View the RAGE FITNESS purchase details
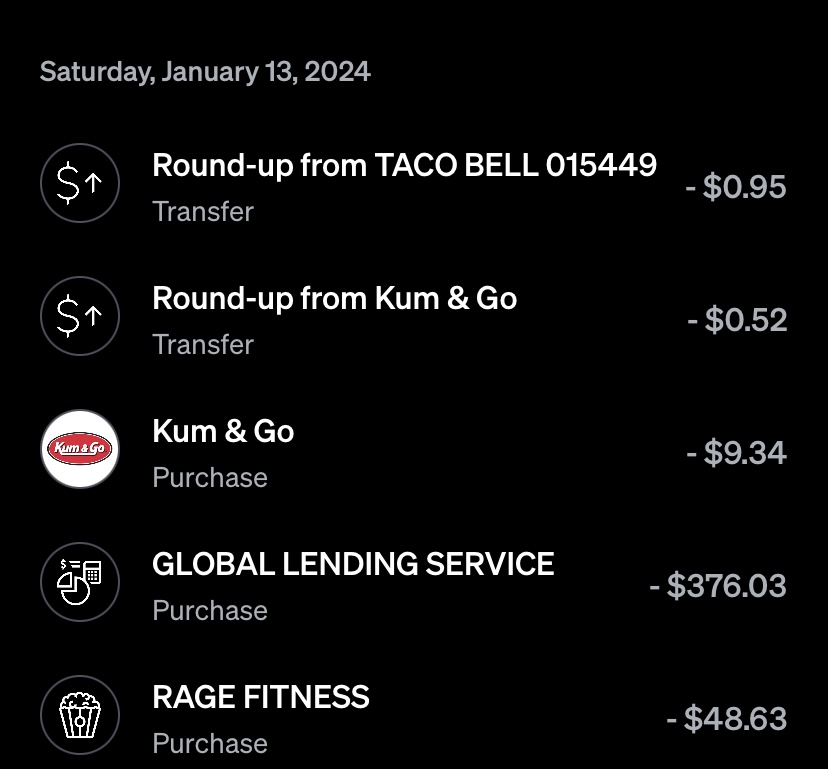Image resolution: width=828 pixels, height=769 pixels. [261, 697]
